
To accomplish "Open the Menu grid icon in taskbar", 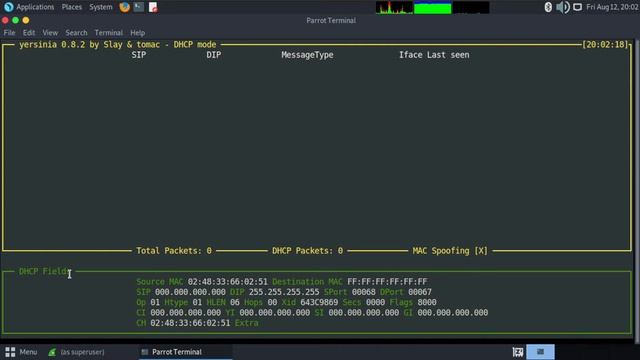I will 10,352.
